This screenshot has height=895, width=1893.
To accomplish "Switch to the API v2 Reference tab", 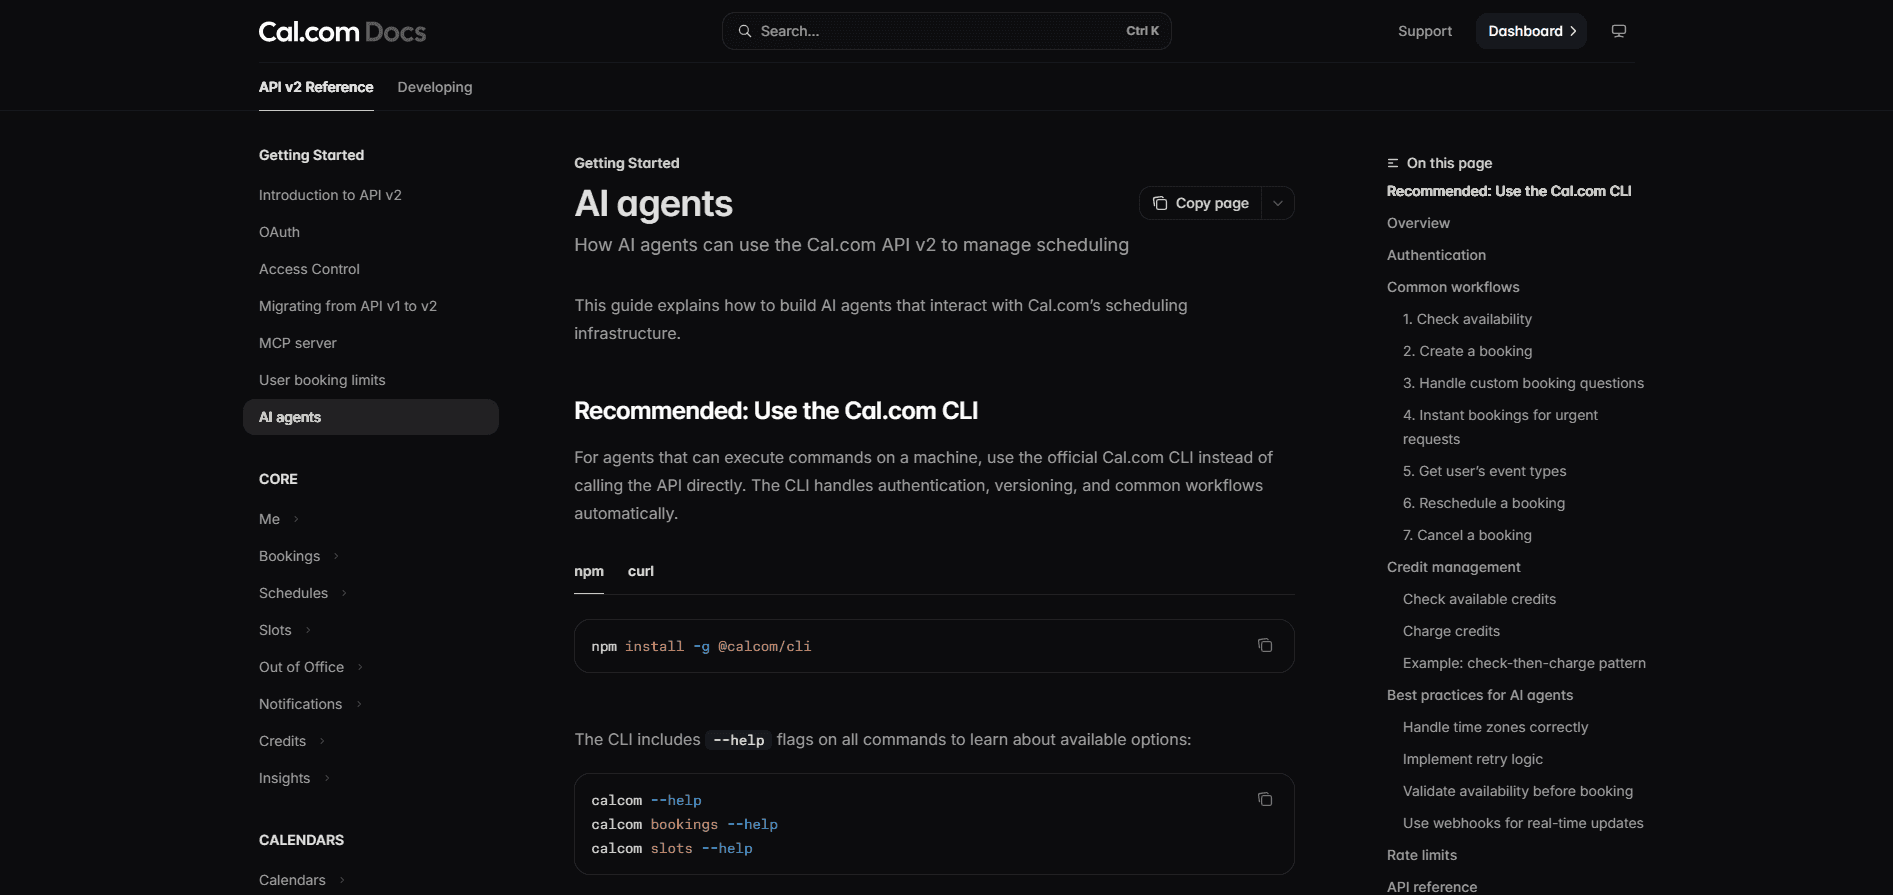I will (x=316, y=87).
